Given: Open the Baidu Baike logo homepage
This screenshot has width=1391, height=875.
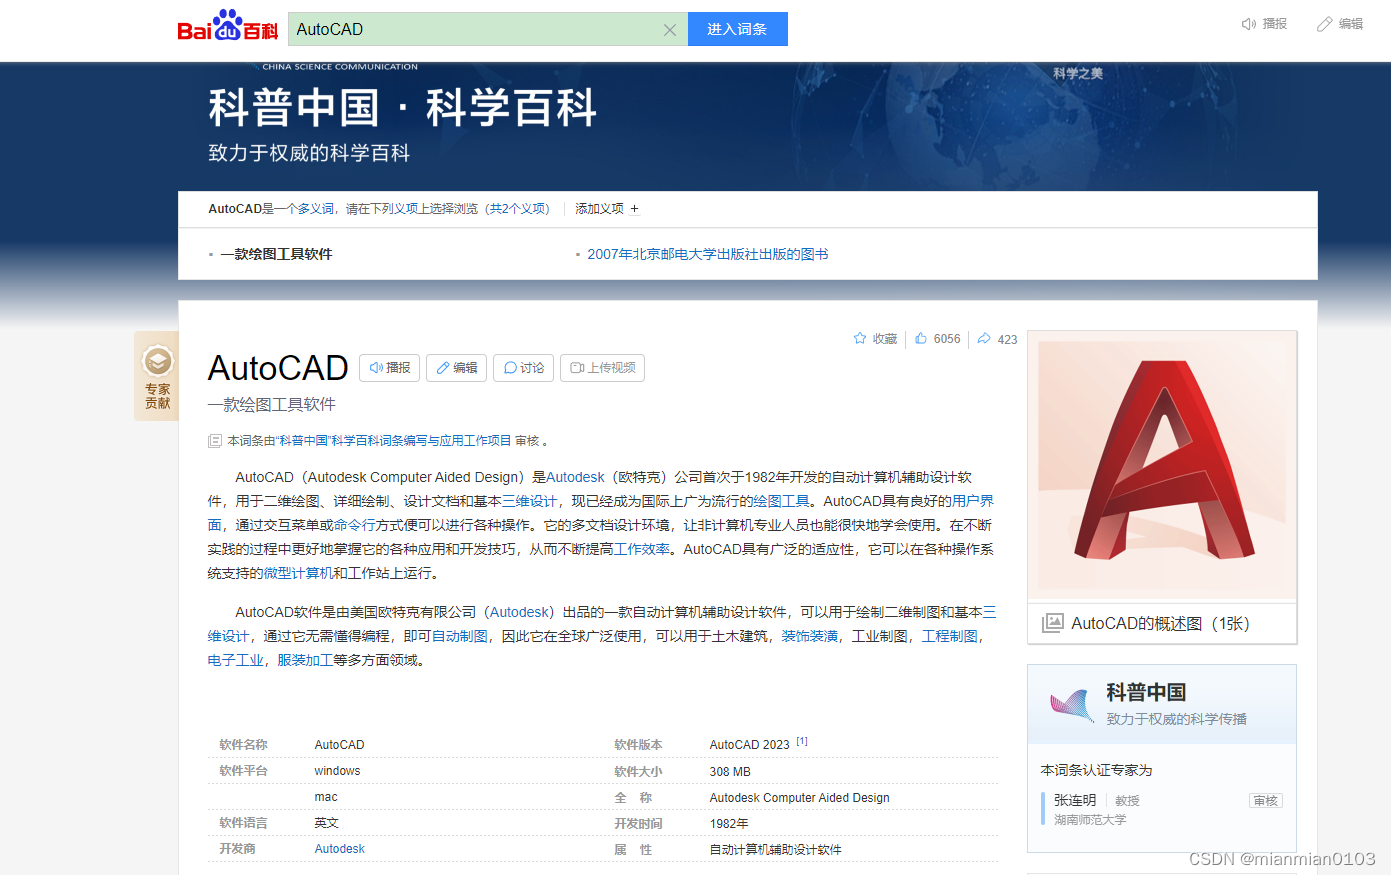Looking at the screenshot, I should click(228, 26).
